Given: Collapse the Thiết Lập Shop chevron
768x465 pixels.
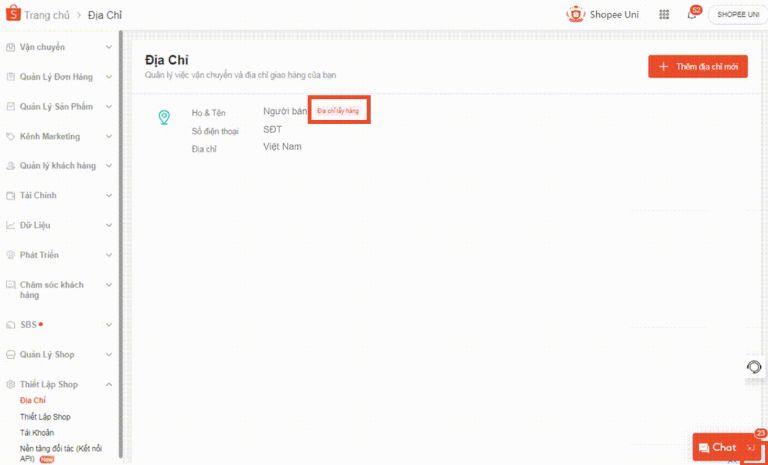Looking at the screenshot, I should [109, 385].
